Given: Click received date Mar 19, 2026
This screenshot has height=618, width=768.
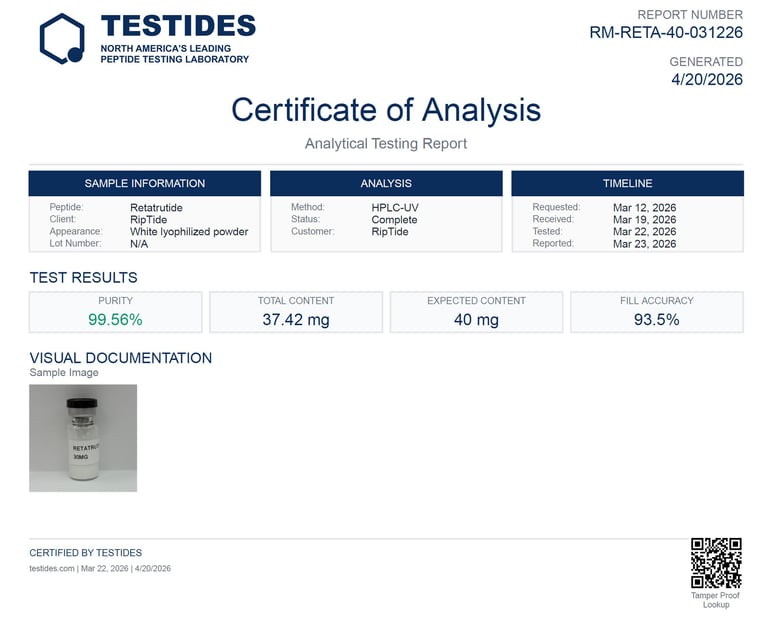Looking at the screenshot, I should (x=645, y=219).
